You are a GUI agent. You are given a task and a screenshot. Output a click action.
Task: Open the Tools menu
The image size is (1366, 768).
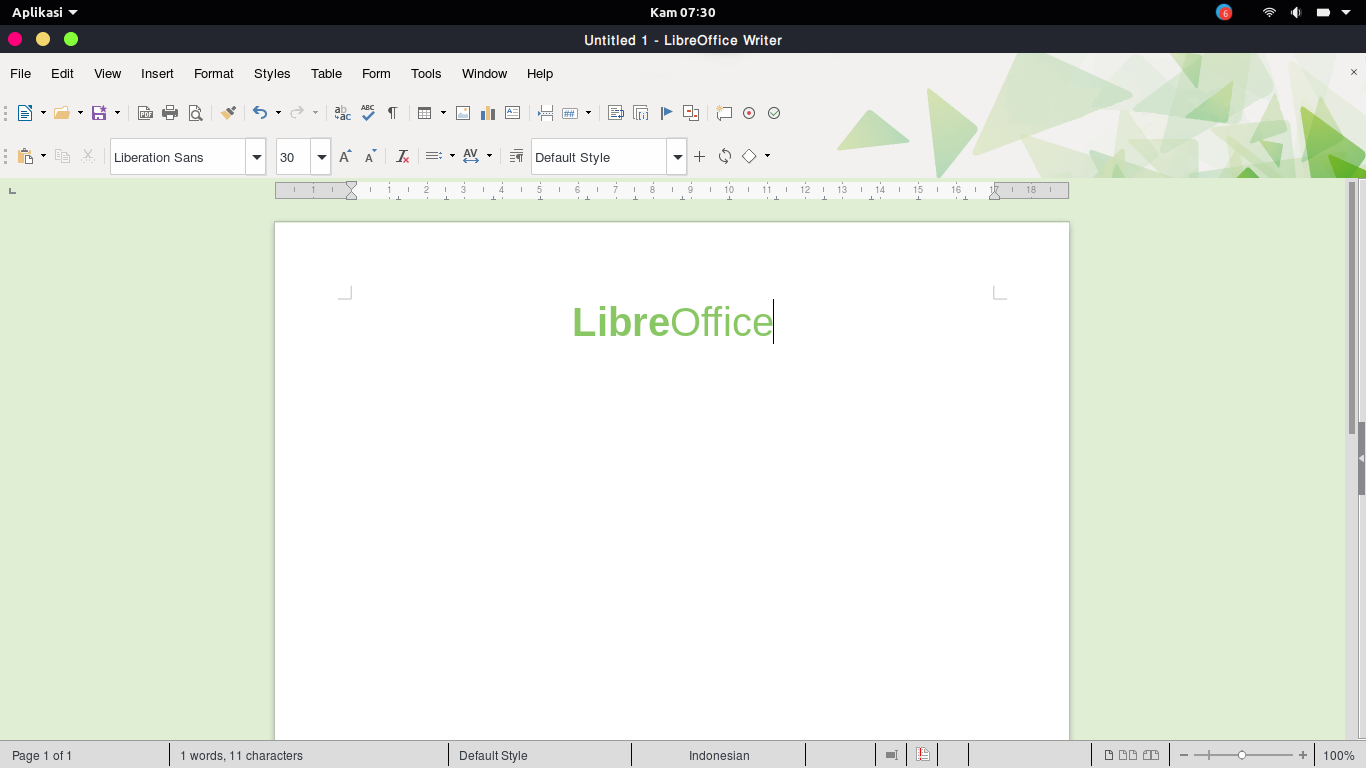point(426,74)
